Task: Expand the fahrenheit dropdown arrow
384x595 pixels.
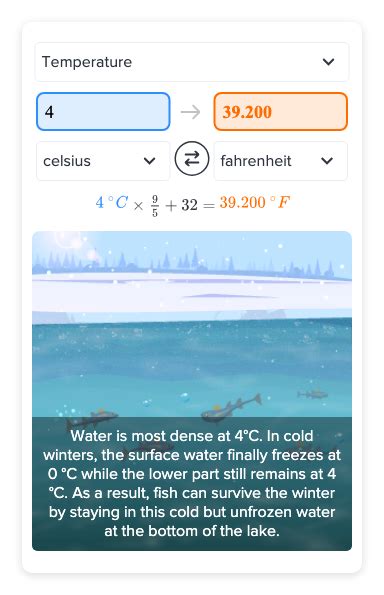Action: click(x=327, y=161)
